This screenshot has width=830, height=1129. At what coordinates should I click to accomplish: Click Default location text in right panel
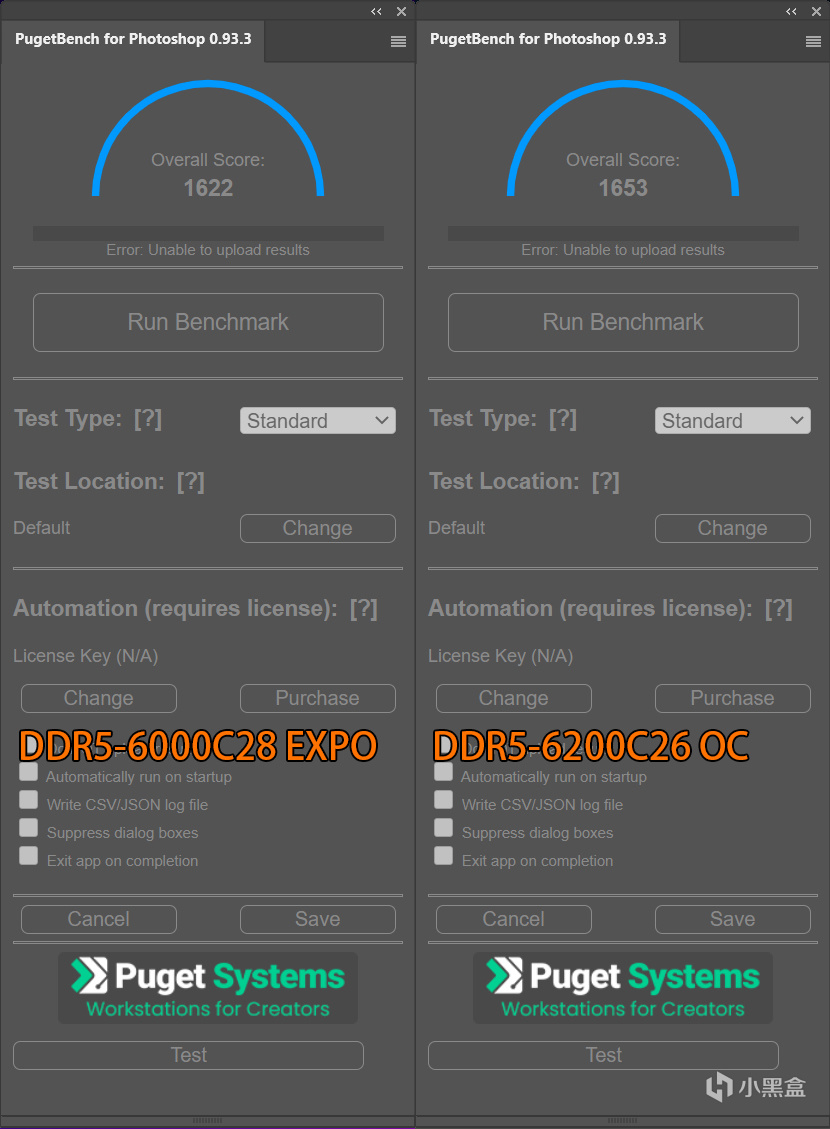tap(456, 528)
